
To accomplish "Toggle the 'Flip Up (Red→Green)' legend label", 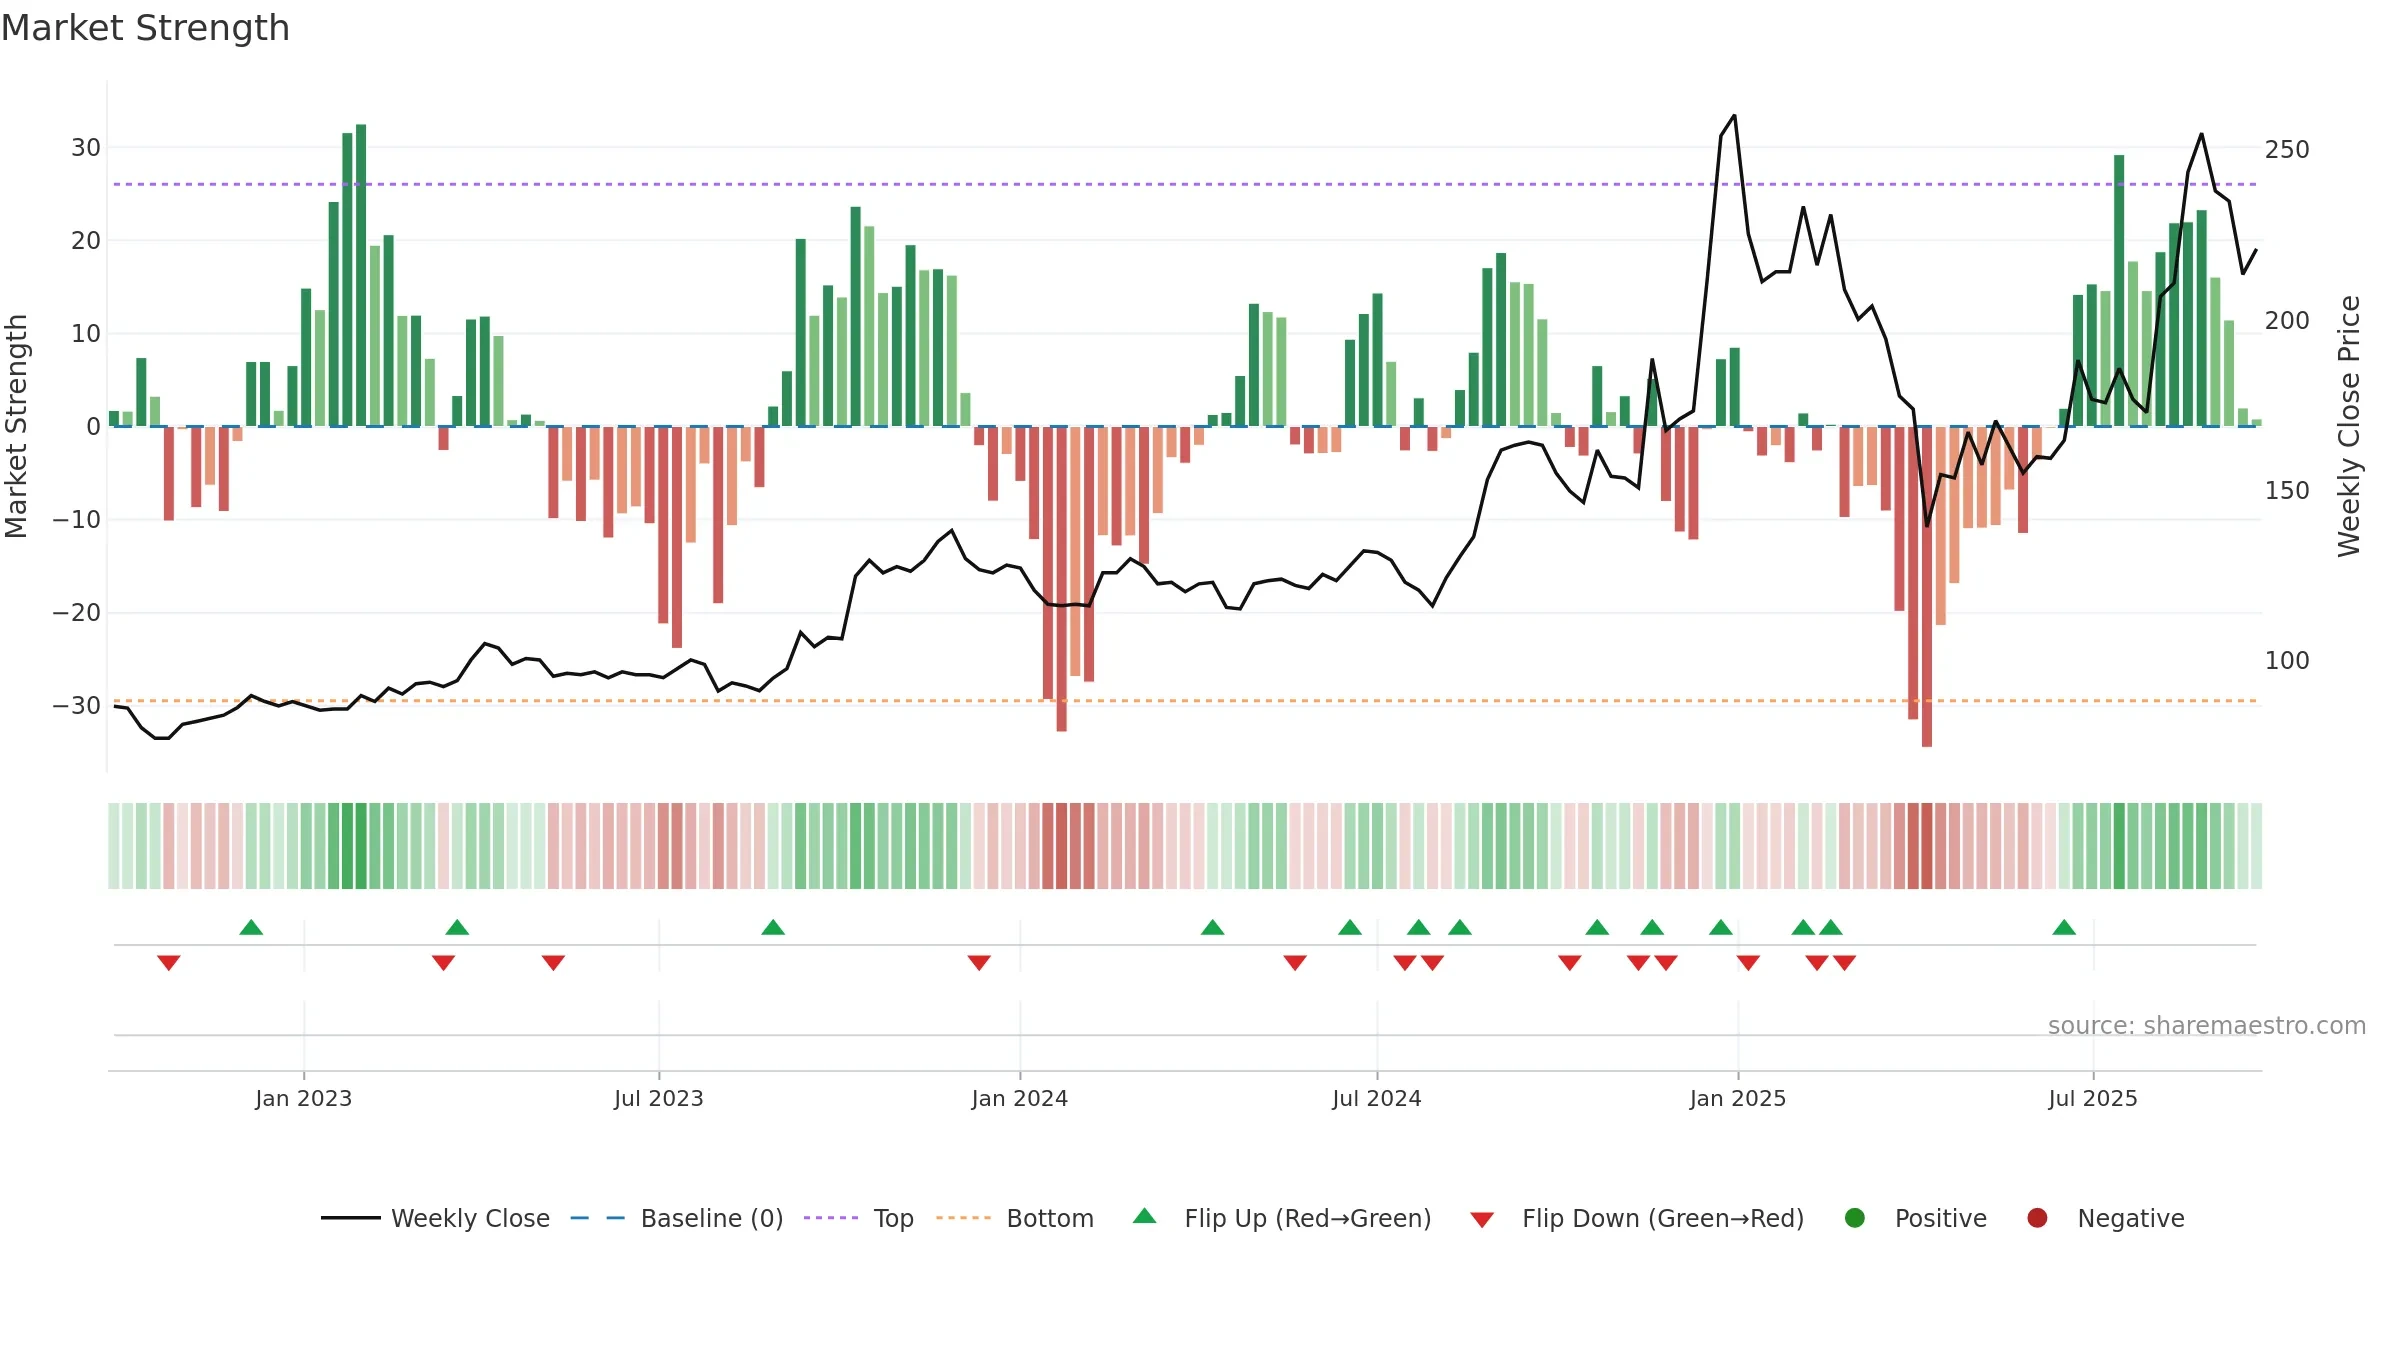I will pyautogui.click(x=1308, y=1218).
